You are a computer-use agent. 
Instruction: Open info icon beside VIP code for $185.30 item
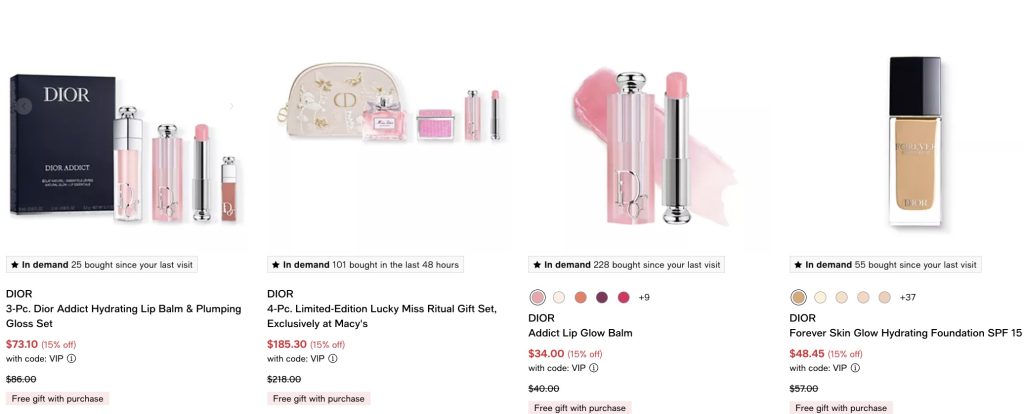tap(333, 358)
